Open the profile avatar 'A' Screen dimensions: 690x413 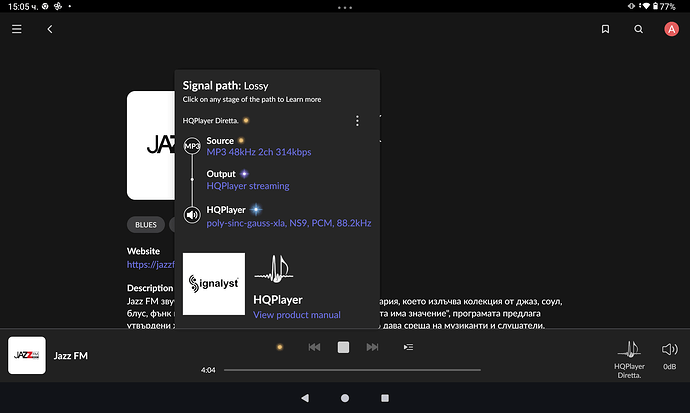click(671, 29)
